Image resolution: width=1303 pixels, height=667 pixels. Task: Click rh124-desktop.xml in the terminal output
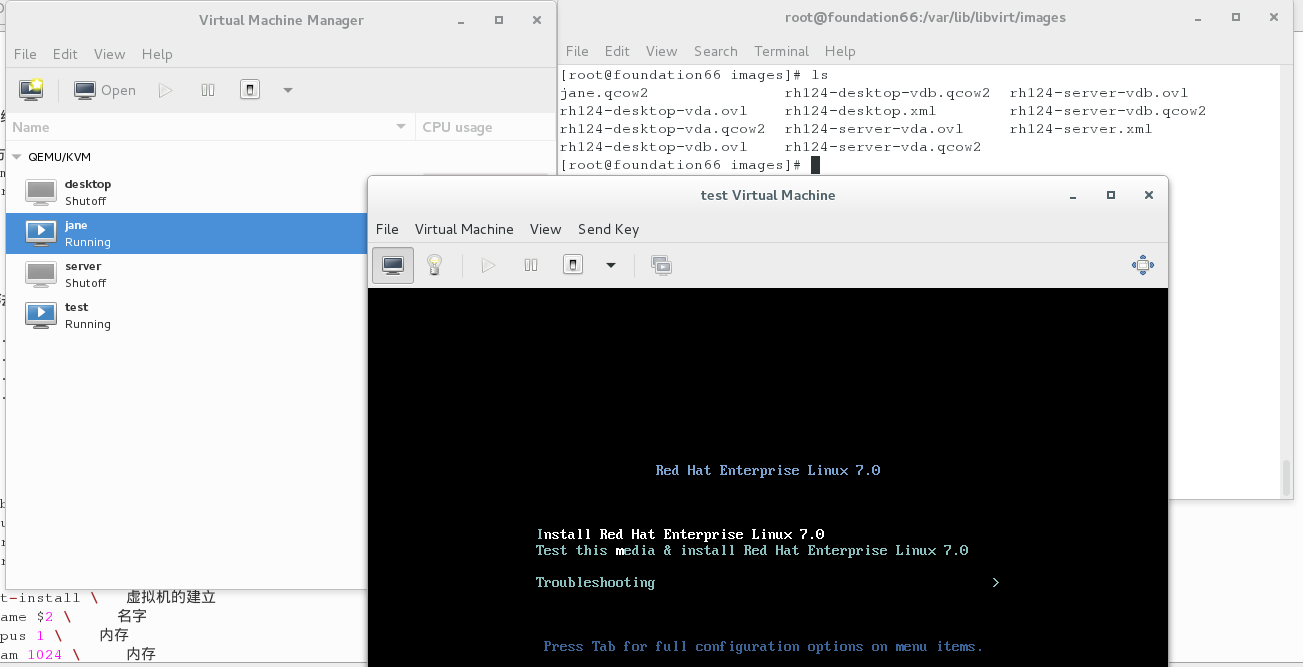click(x=860, y=111)
